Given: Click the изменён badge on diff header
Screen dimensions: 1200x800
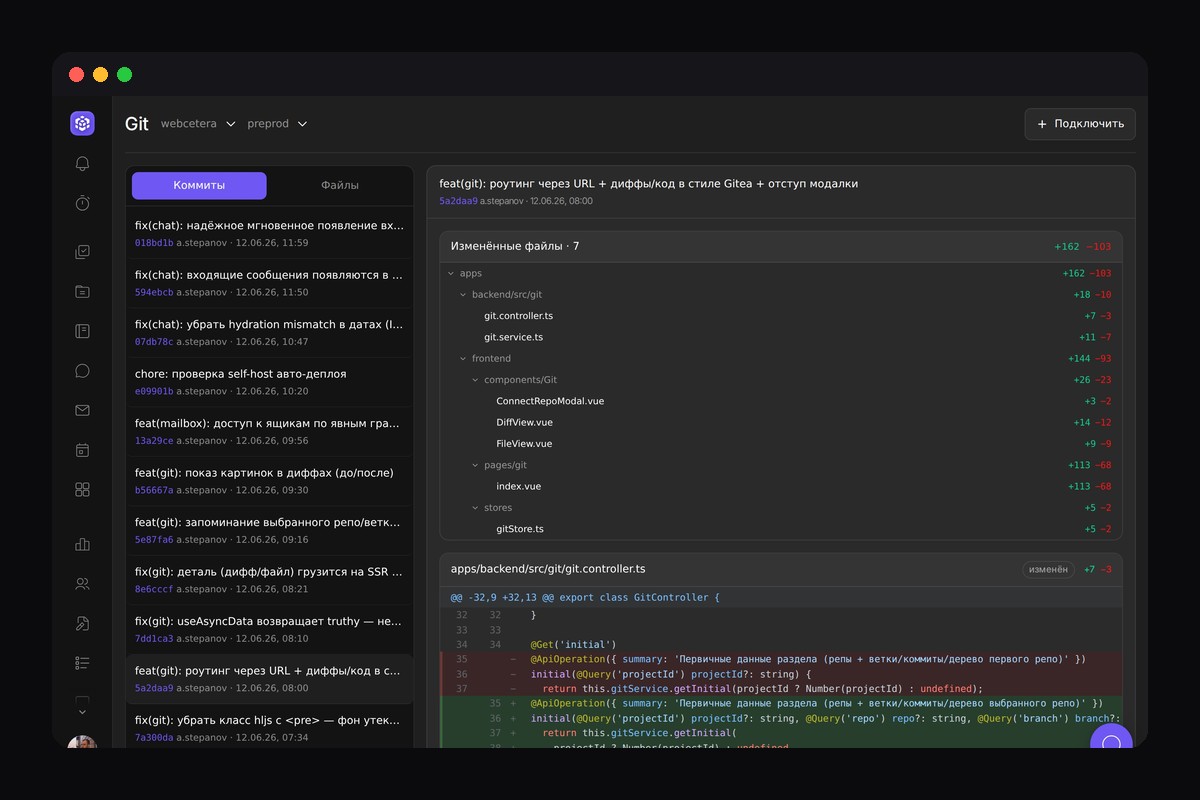Looking at the screenshot, I should (1048, 569).
